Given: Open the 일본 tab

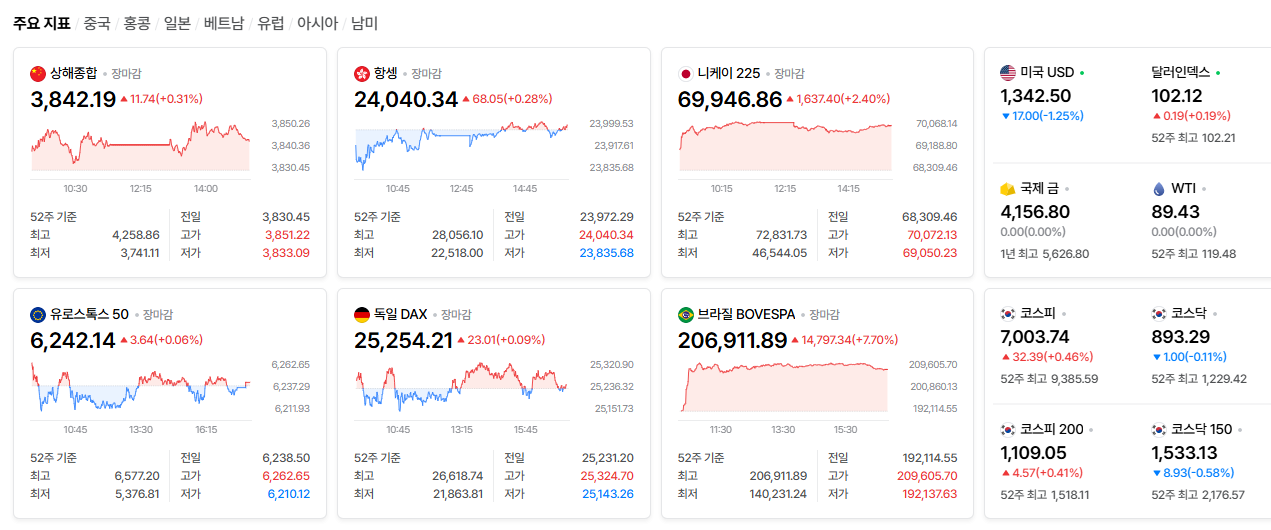Looking at the screenshot, I should click(177, 23).
